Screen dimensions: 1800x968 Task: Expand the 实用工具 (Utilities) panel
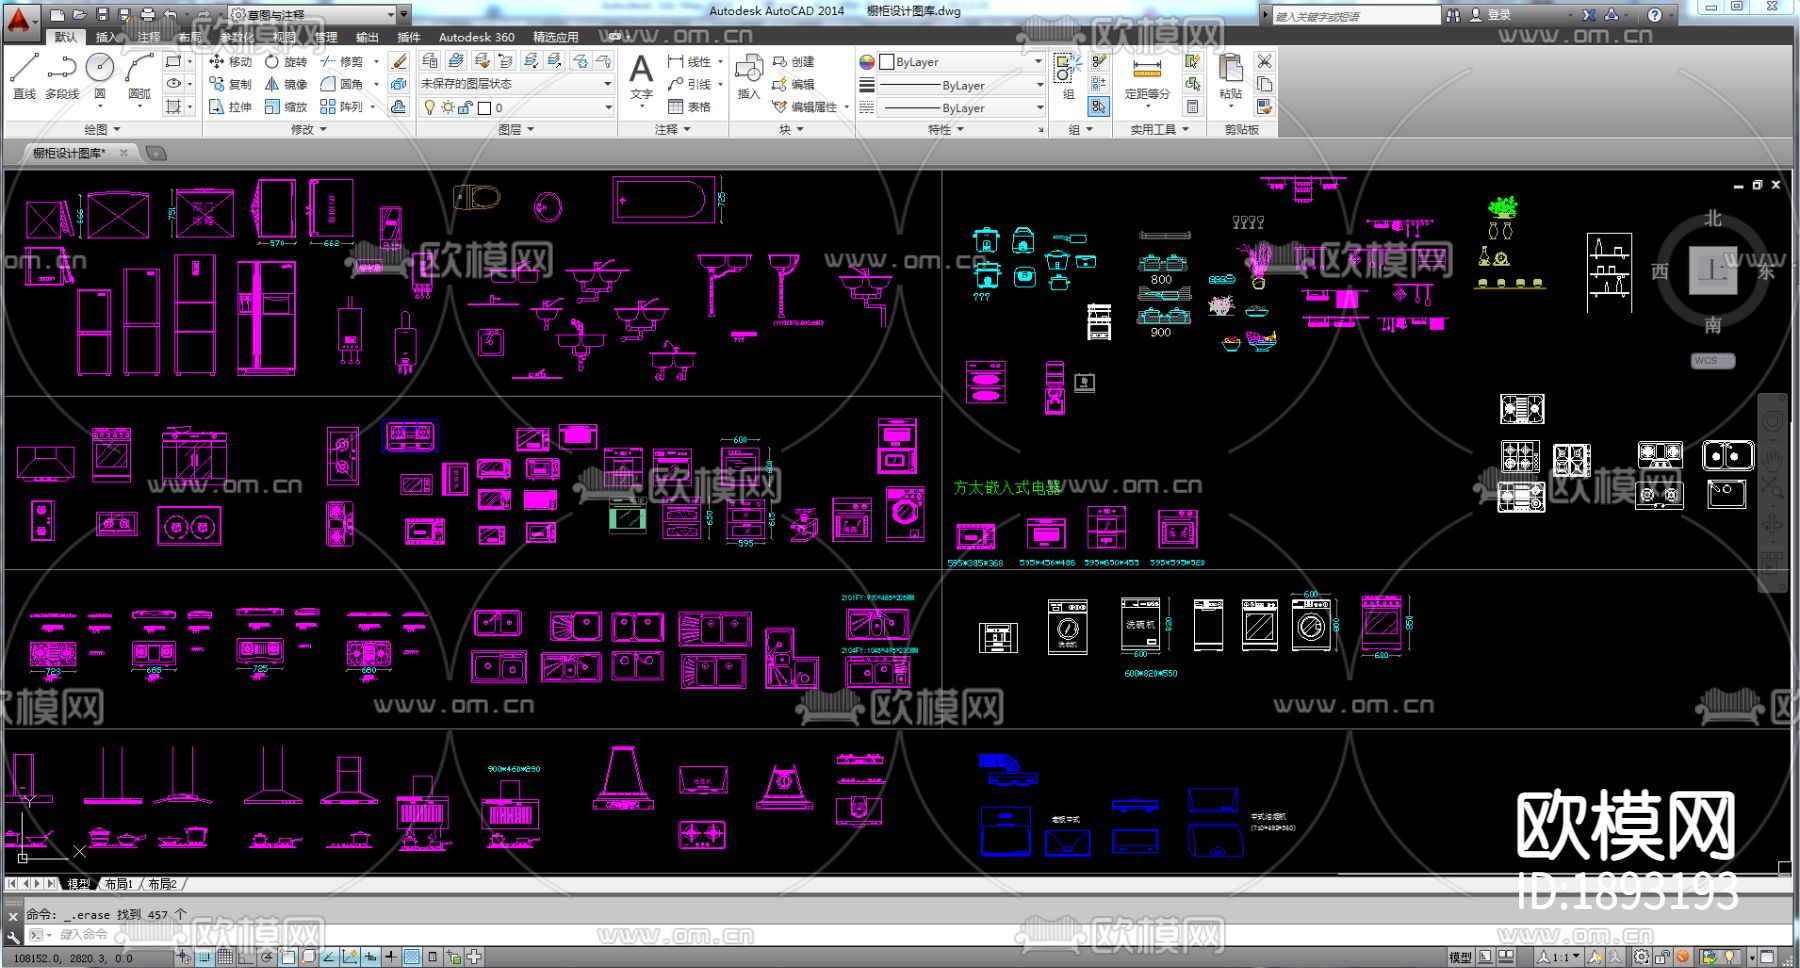(x=1159, y=130)
